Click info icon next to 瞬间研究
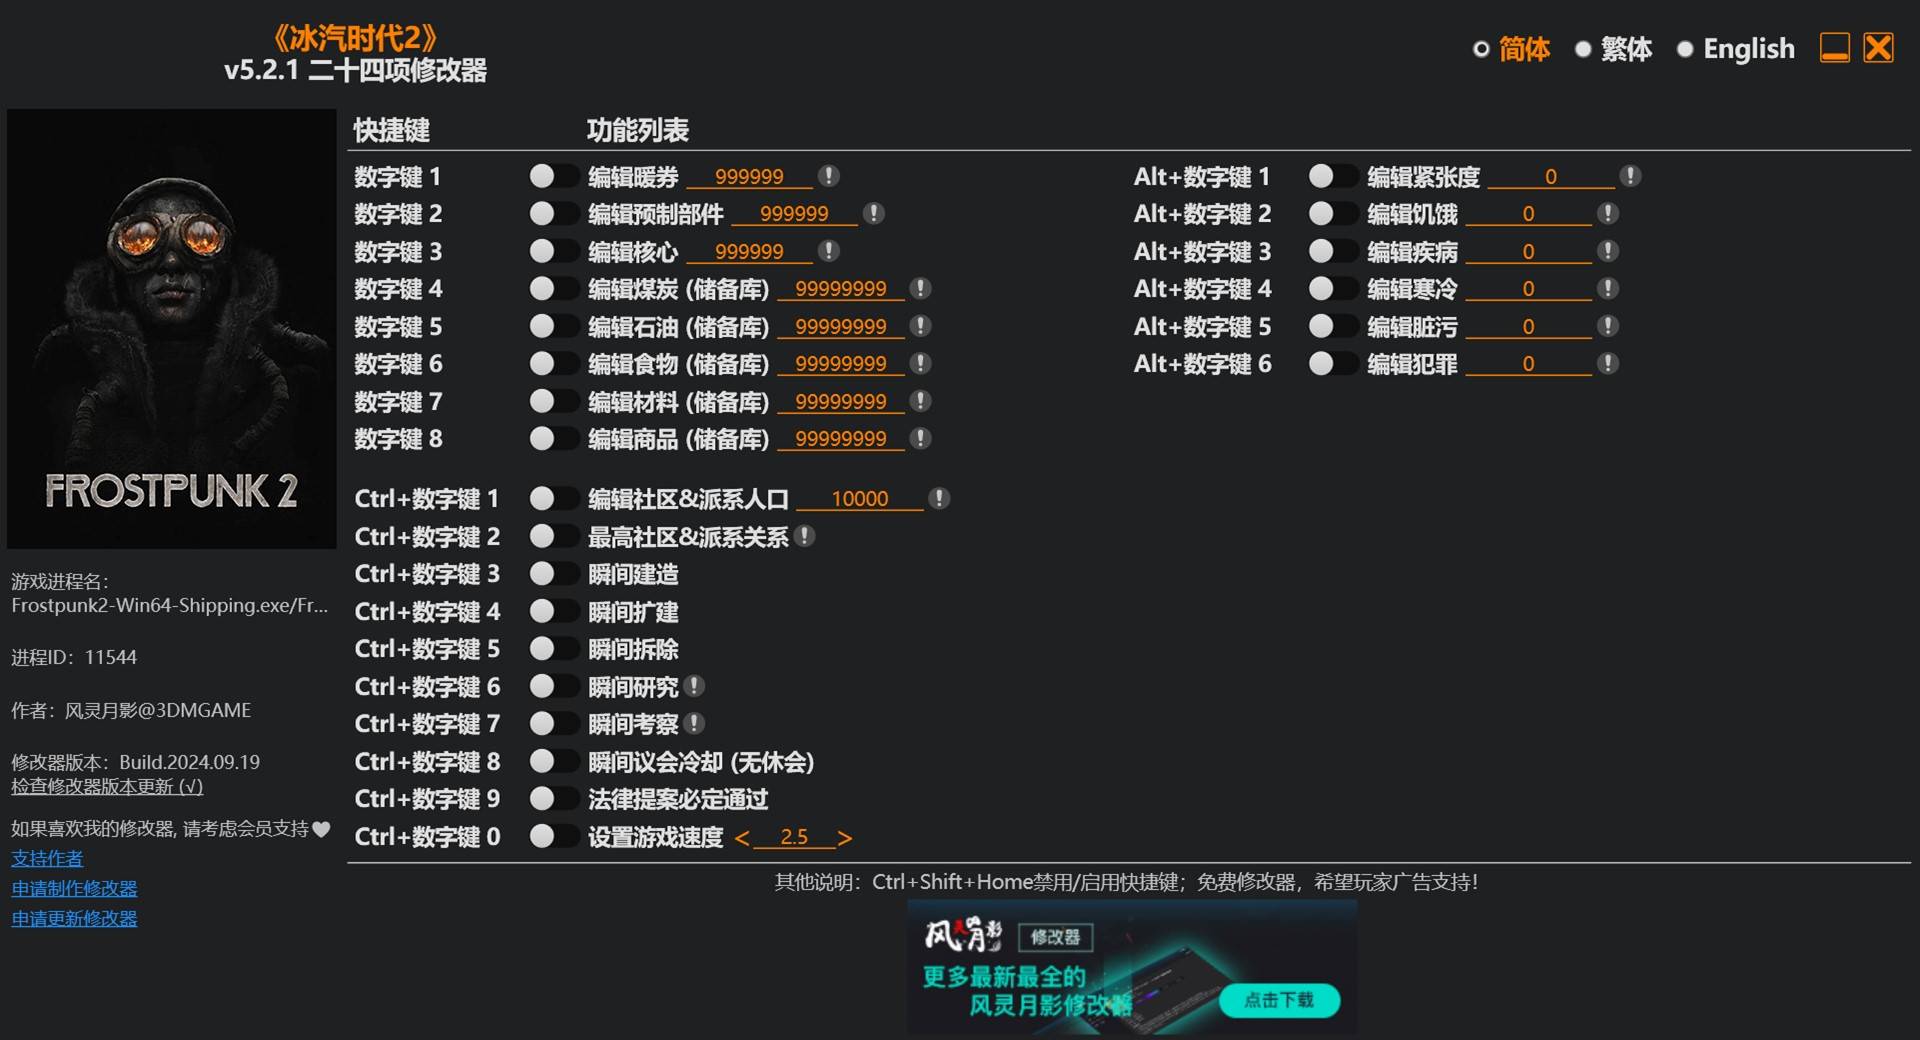Screen dimensions: 1920x1040 tap(694, 686)
